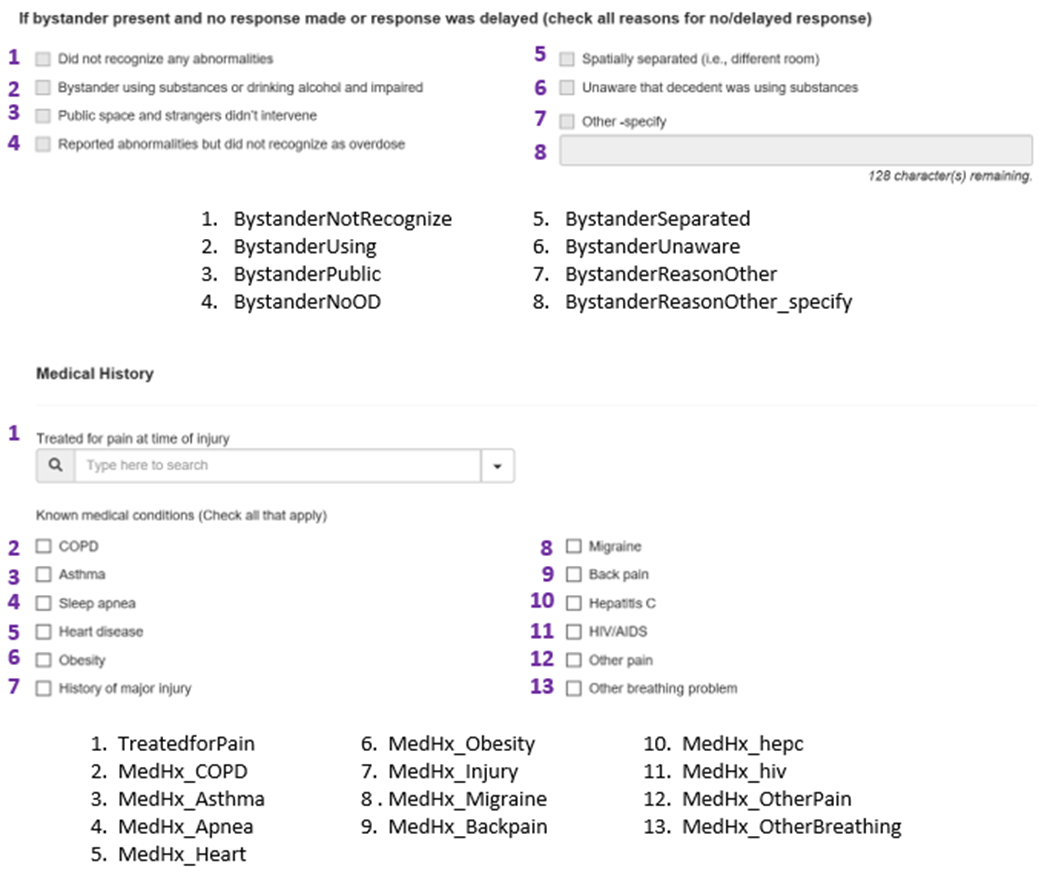Check 'Did not recognize any abnormalities'
The height and width of the screenshot is (881, 1050).
click(x=42, y=59)
